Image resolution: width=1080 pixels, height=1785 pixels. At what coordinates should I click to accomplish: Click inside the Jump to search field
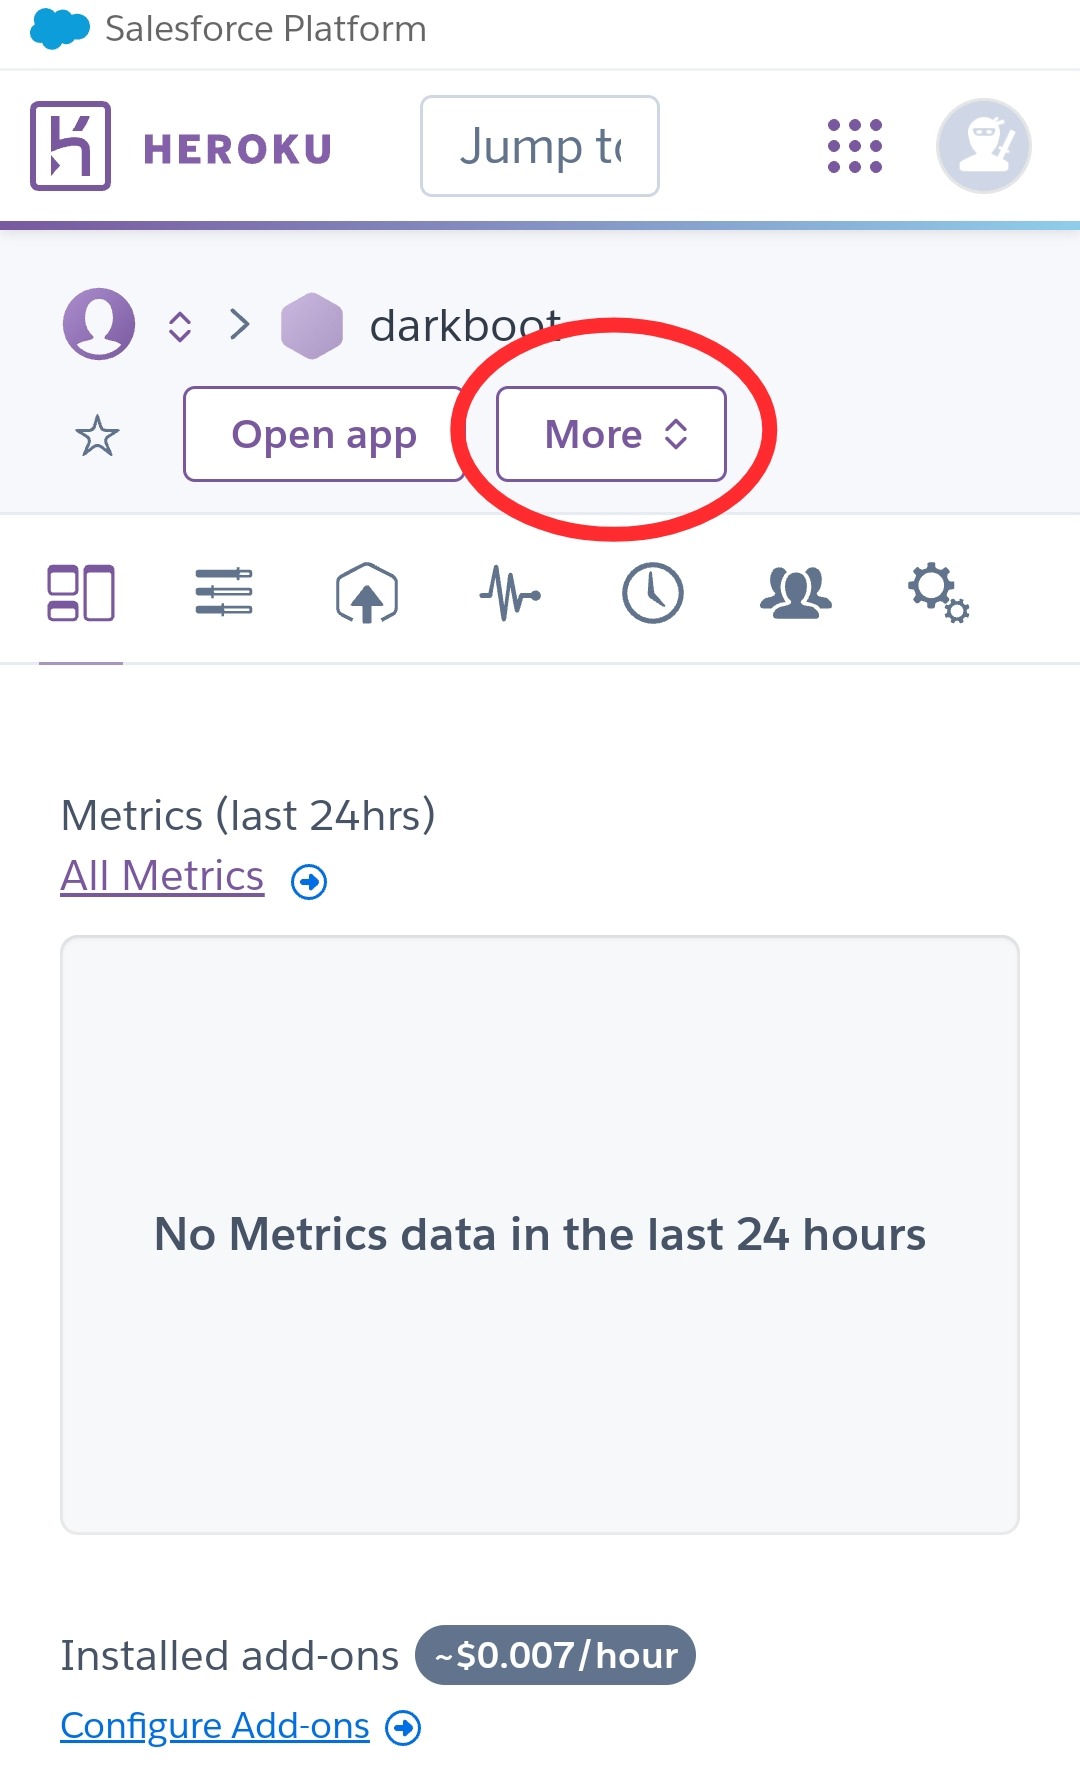(x=540, y=146)
